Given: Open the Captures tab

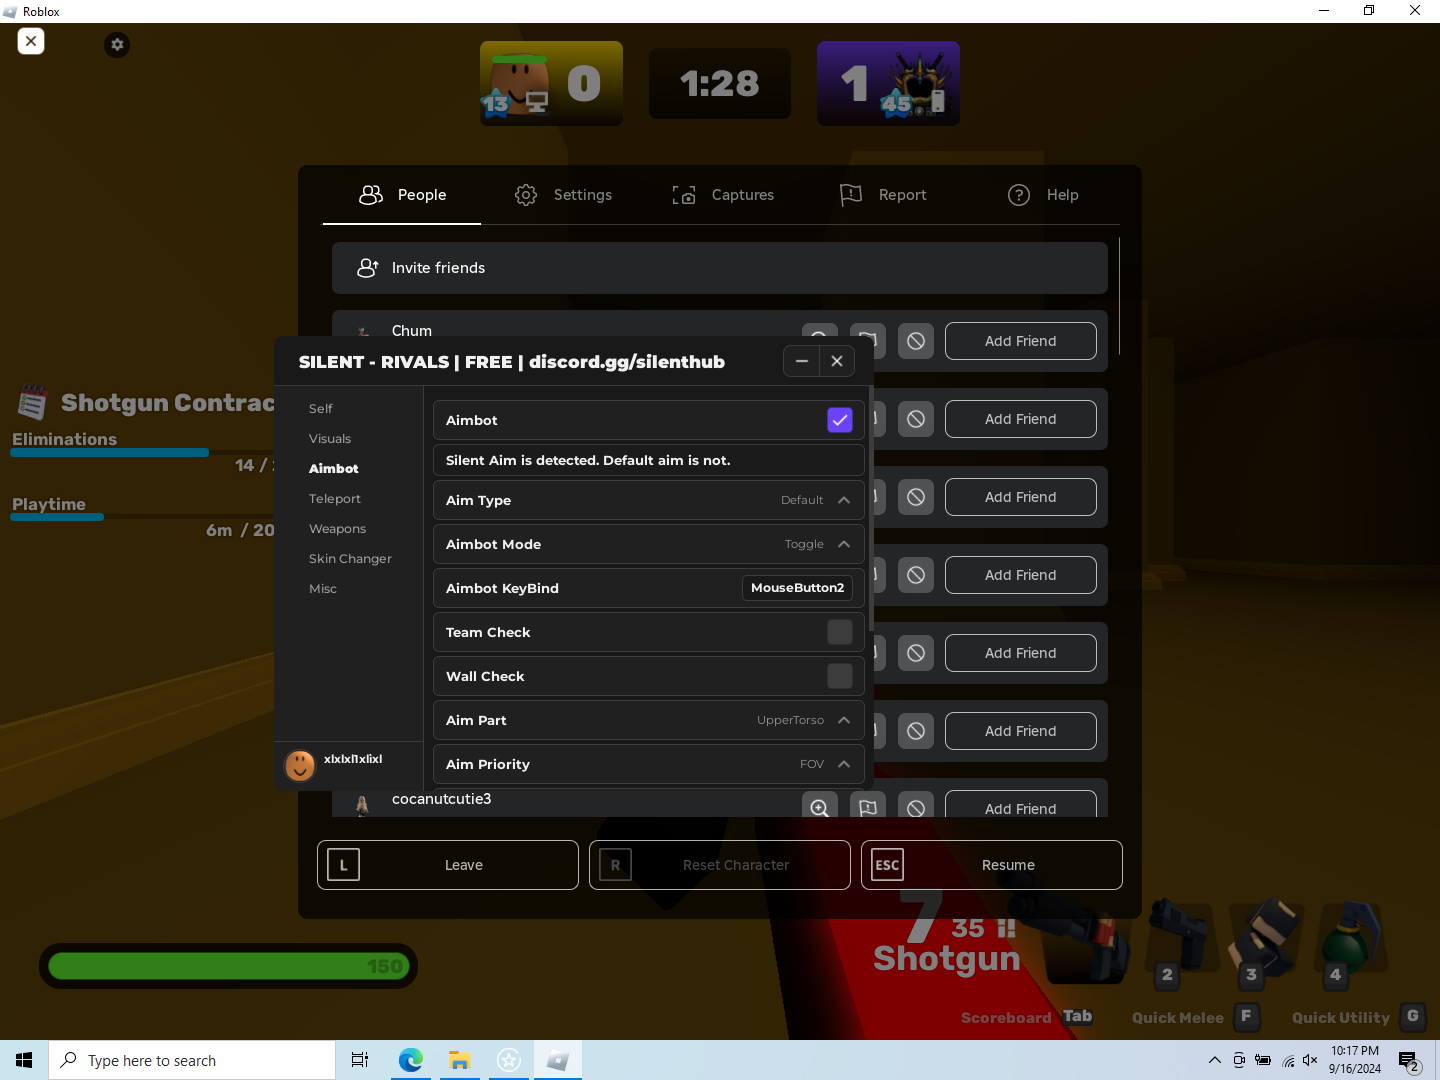Looking at the screenshot, I should tap(722, 195).
